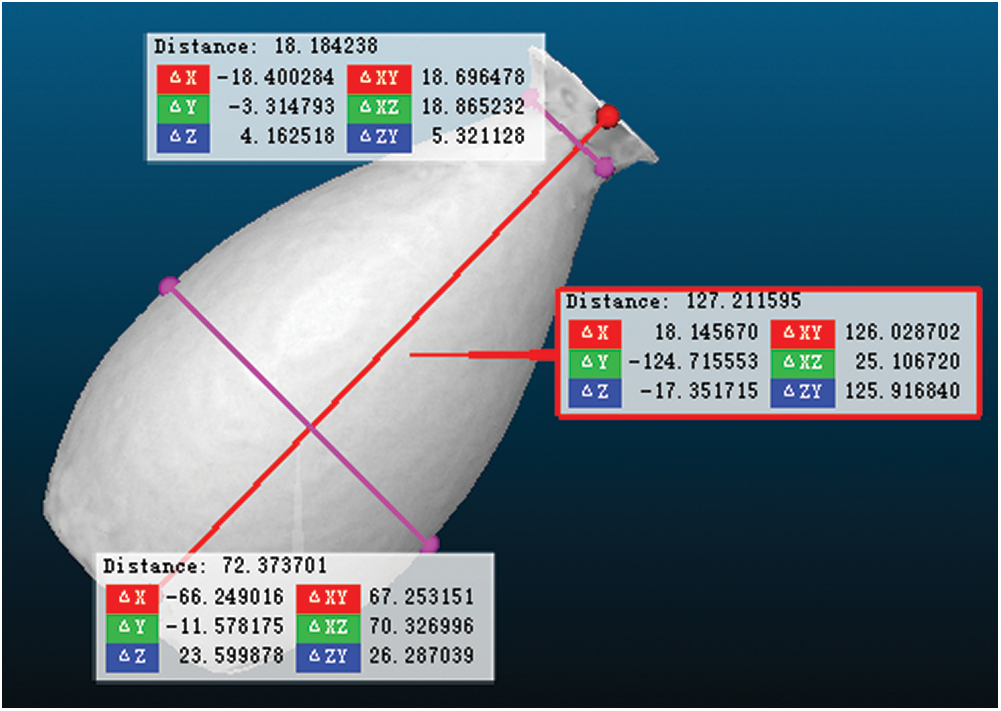Click blue ΔZY swatch in the 127.211595 label

point(809,391)
